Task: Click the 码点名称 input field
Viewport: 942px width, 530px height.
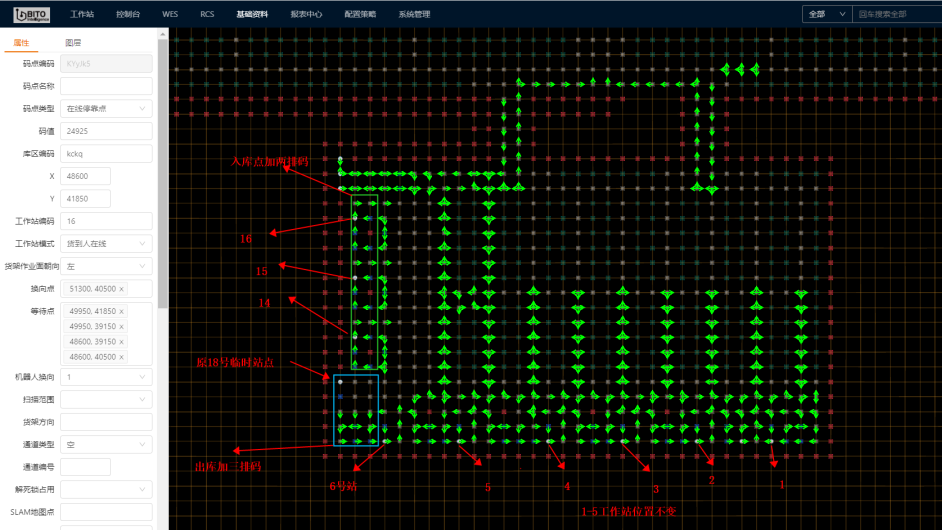Action: (106, 86)
